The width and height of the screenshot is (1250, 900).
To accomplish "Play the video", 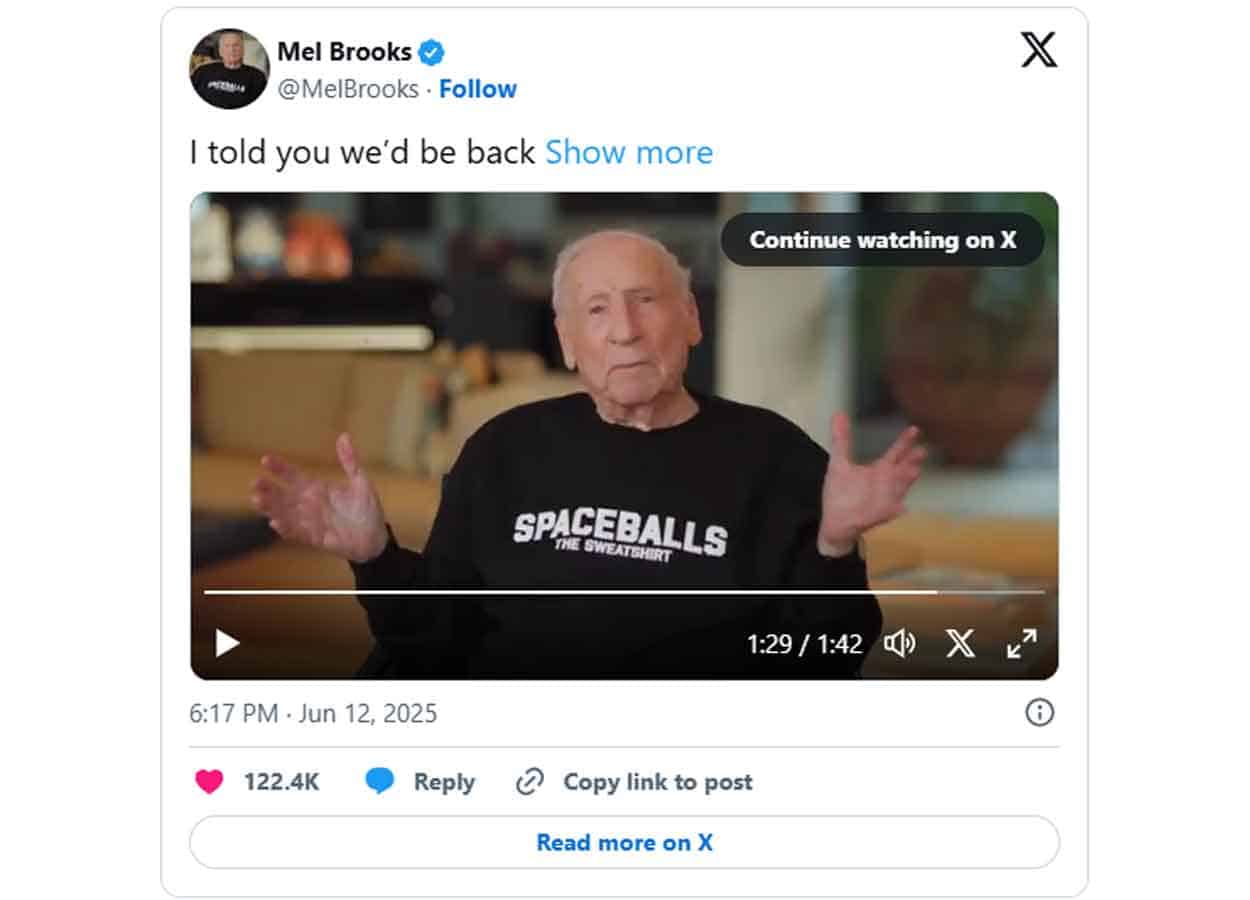I will (228, 643).
